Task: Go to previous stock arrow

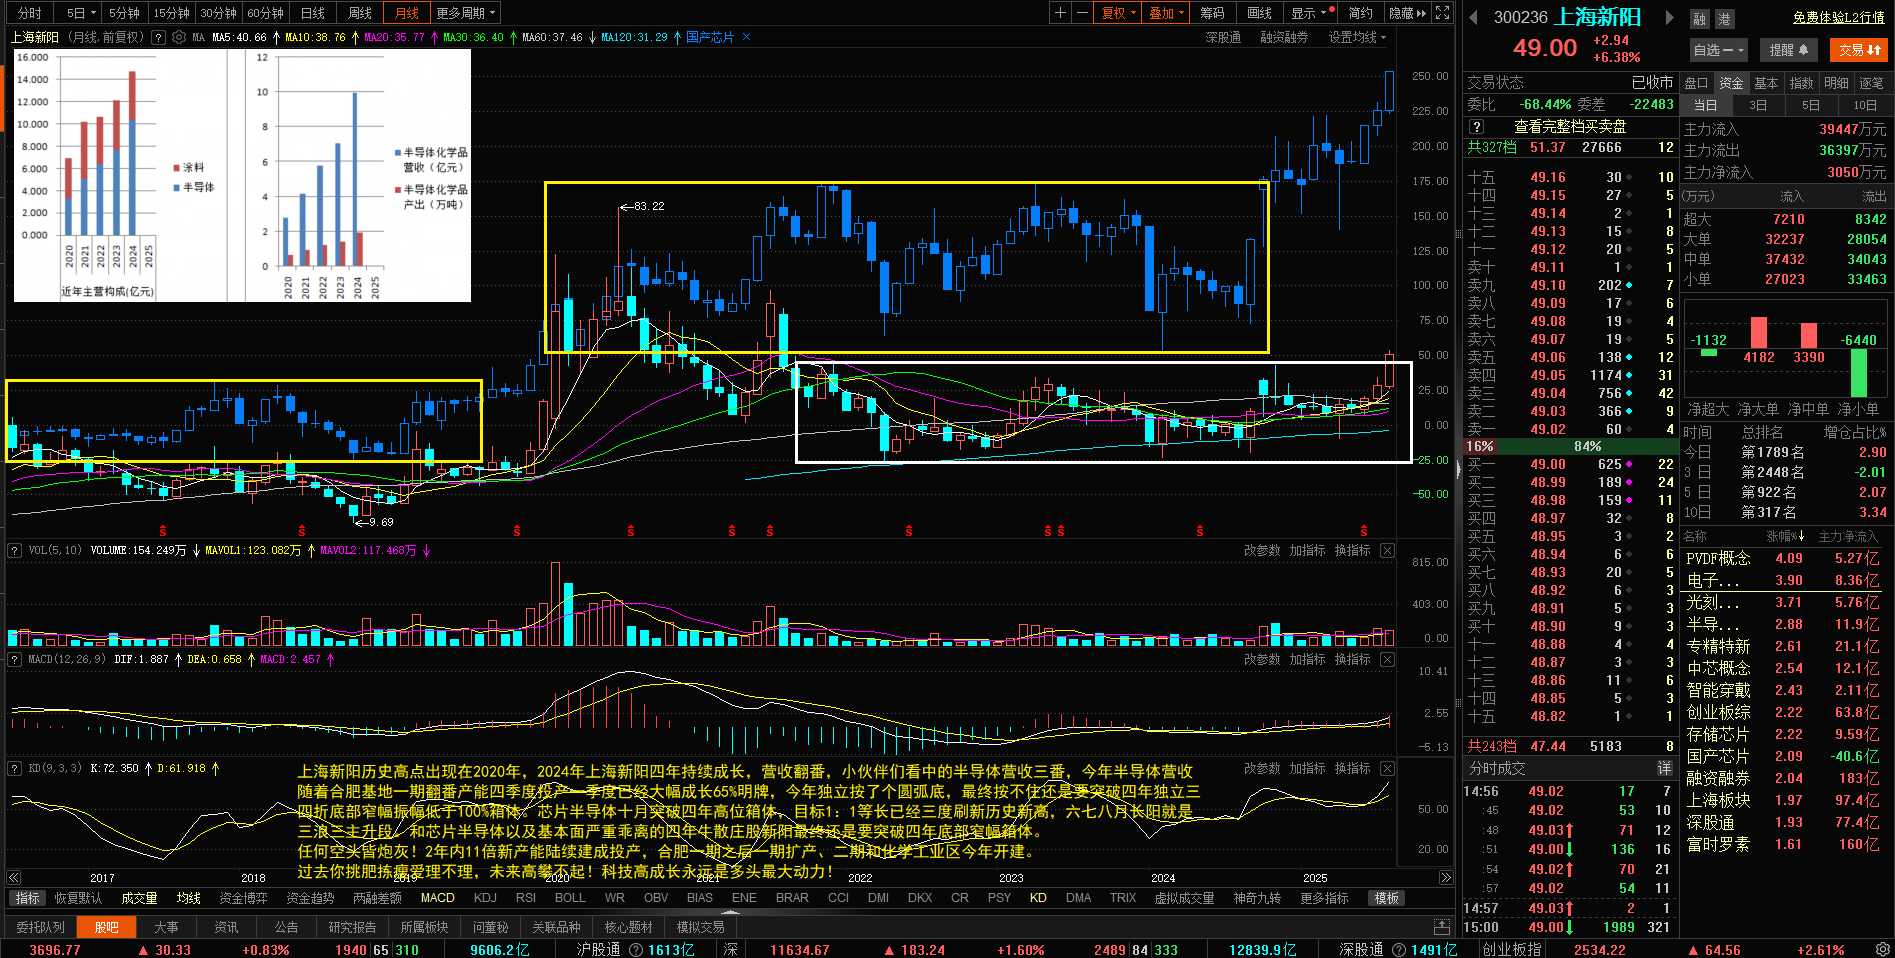Action: [x=1473, y=17]
